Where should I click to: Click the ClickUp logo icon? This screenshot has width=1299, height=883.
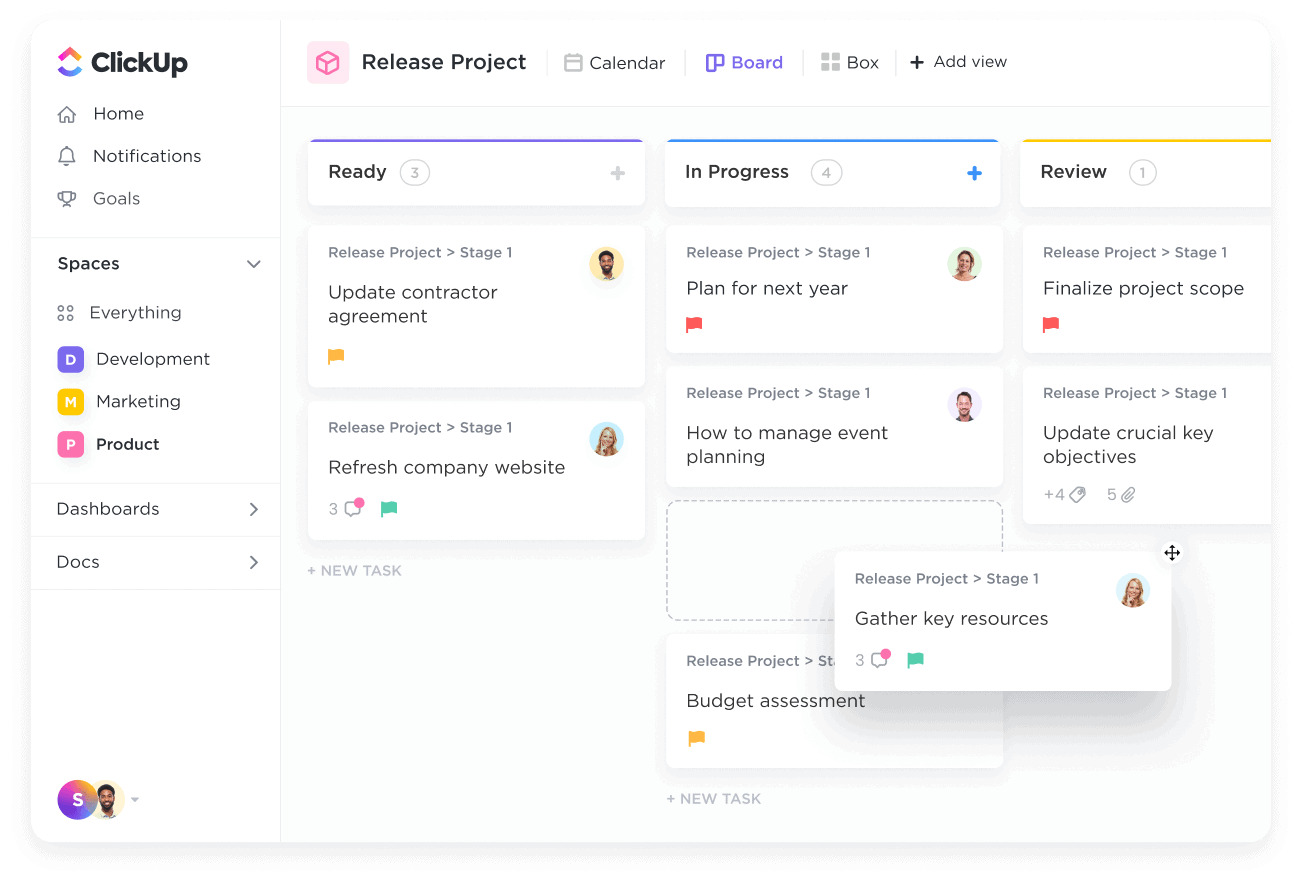click(70, 62)
